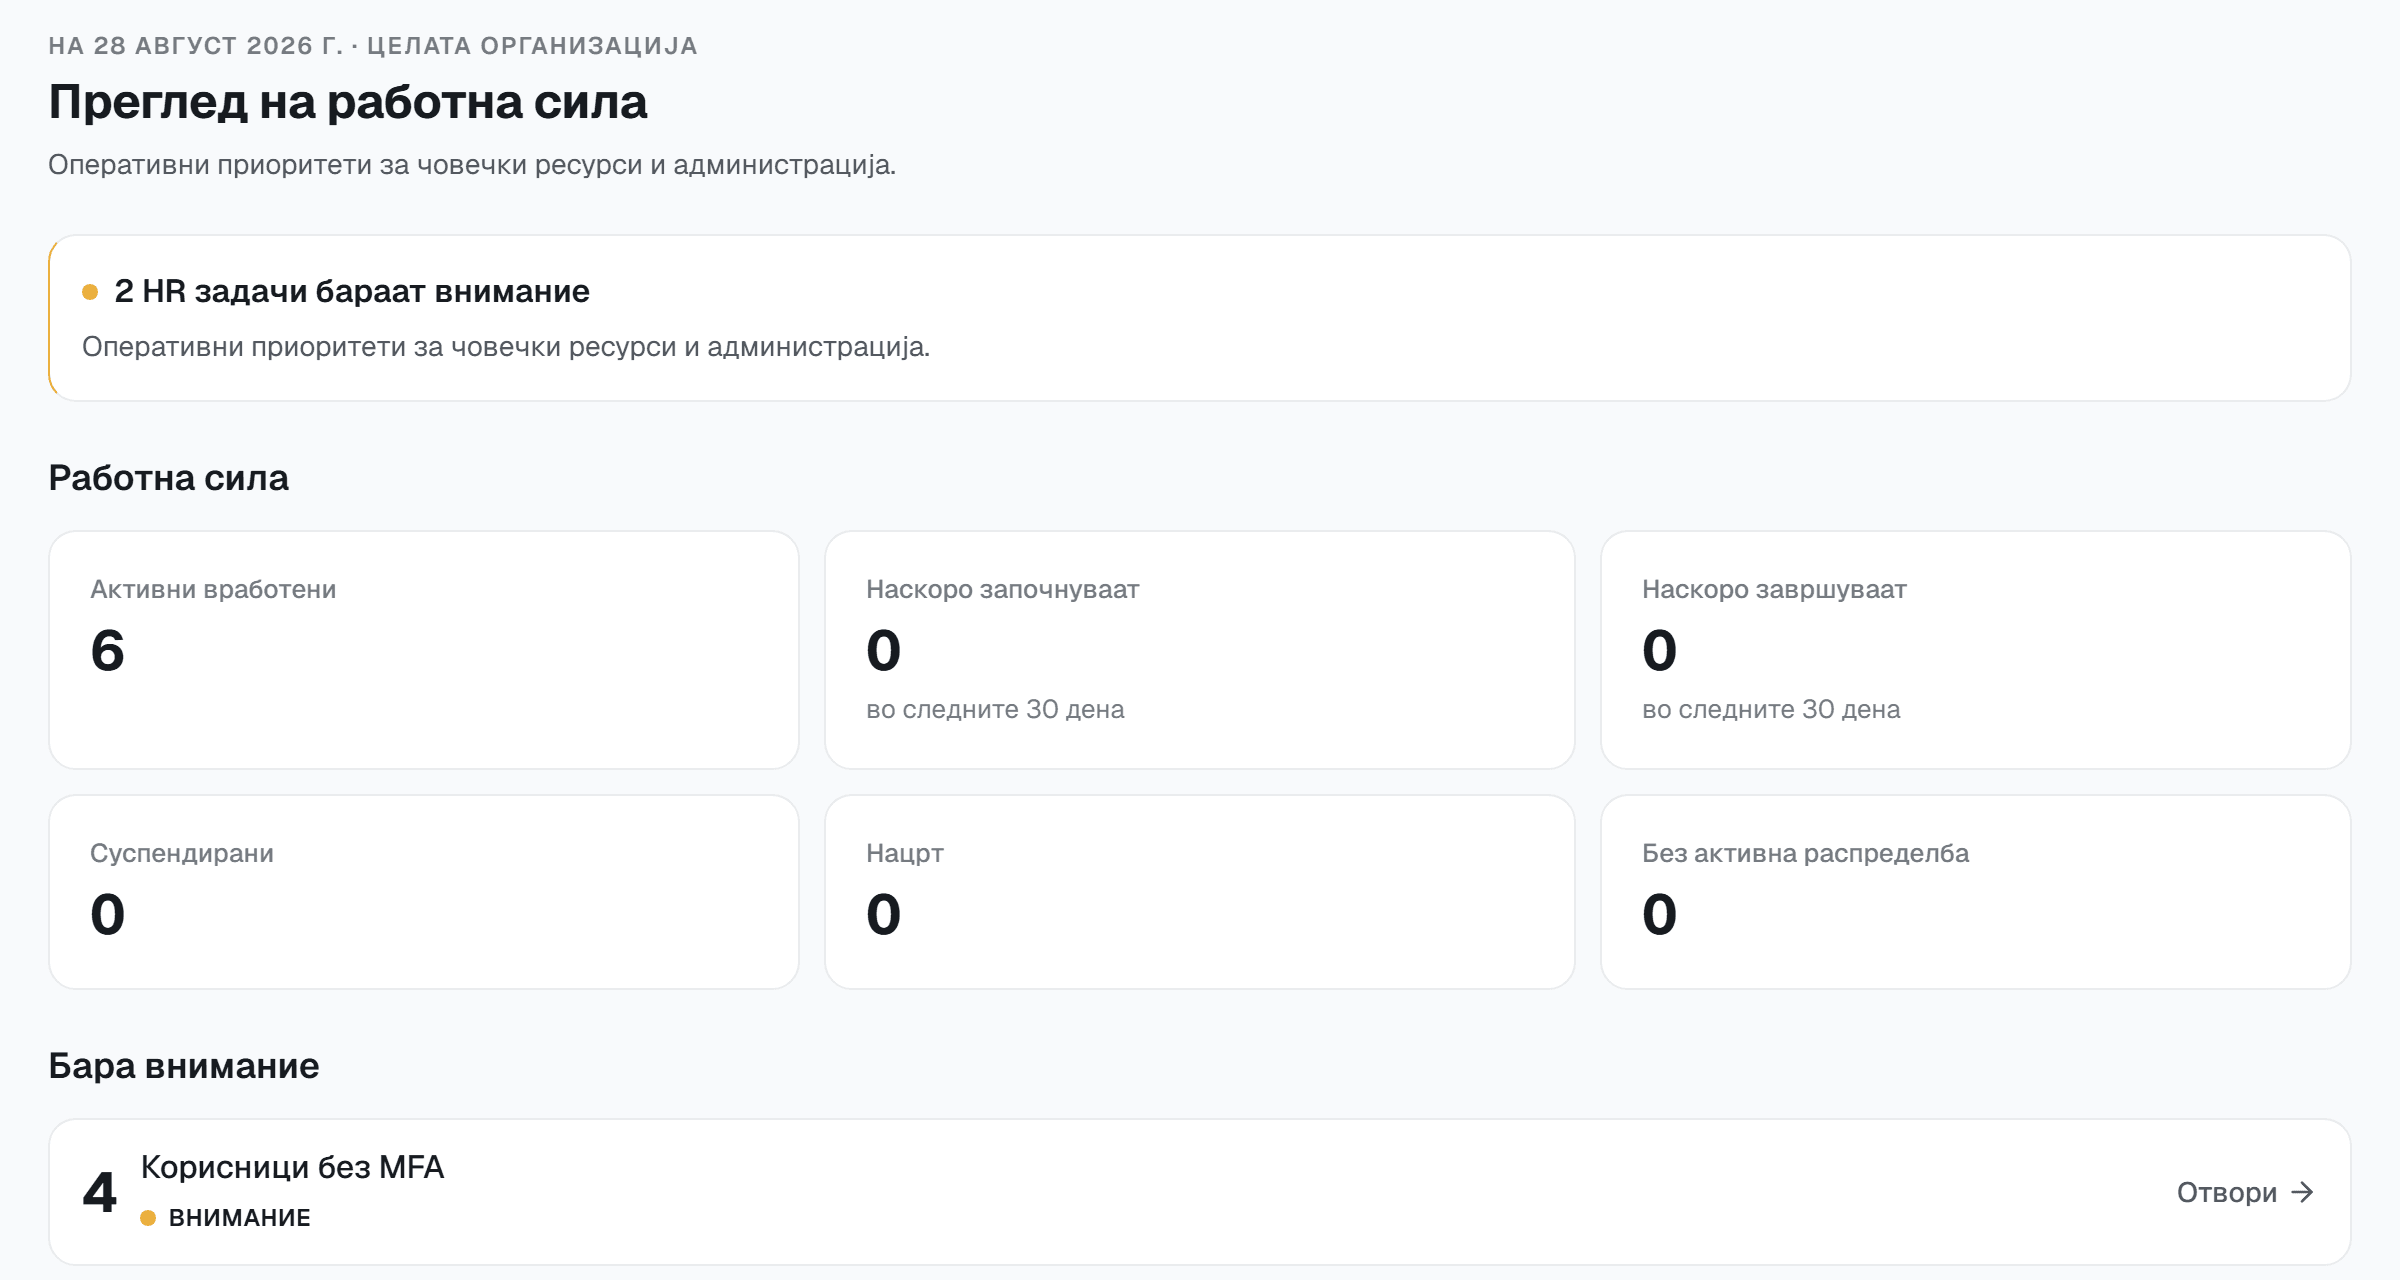Open the Нацрт card
This screenshot has height=1280, width=2400.
(x=1200, y=892)
